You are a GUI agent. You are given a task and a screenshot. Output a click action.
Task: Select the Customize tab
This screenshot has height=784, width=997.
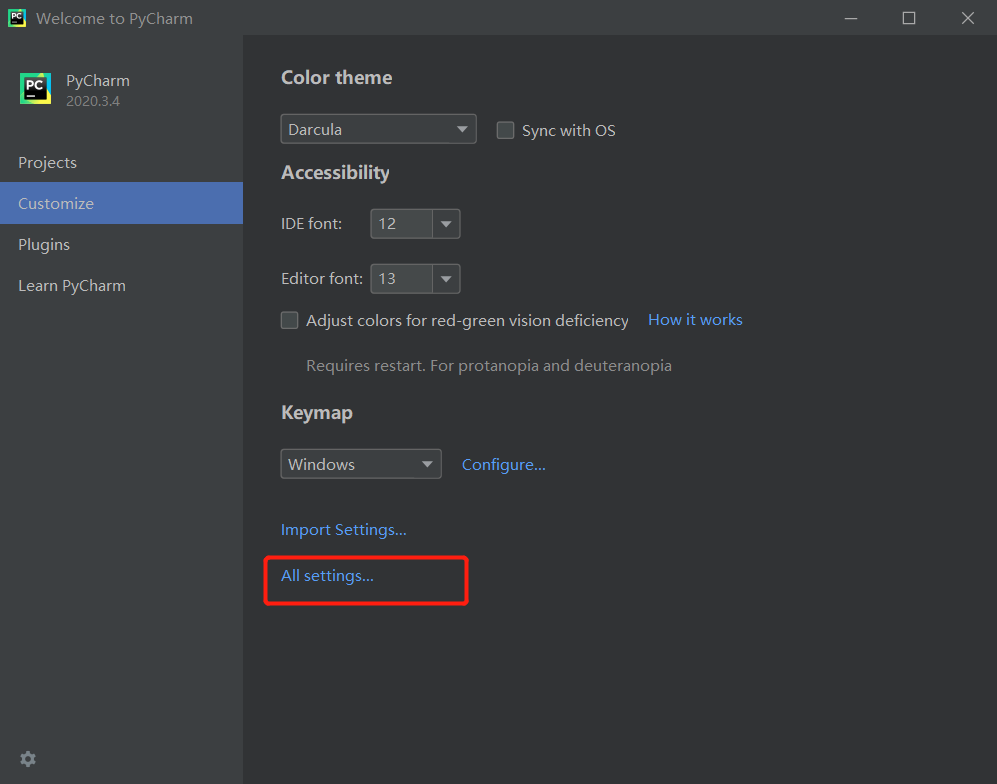pyautogui.click(x=56, y=203)
